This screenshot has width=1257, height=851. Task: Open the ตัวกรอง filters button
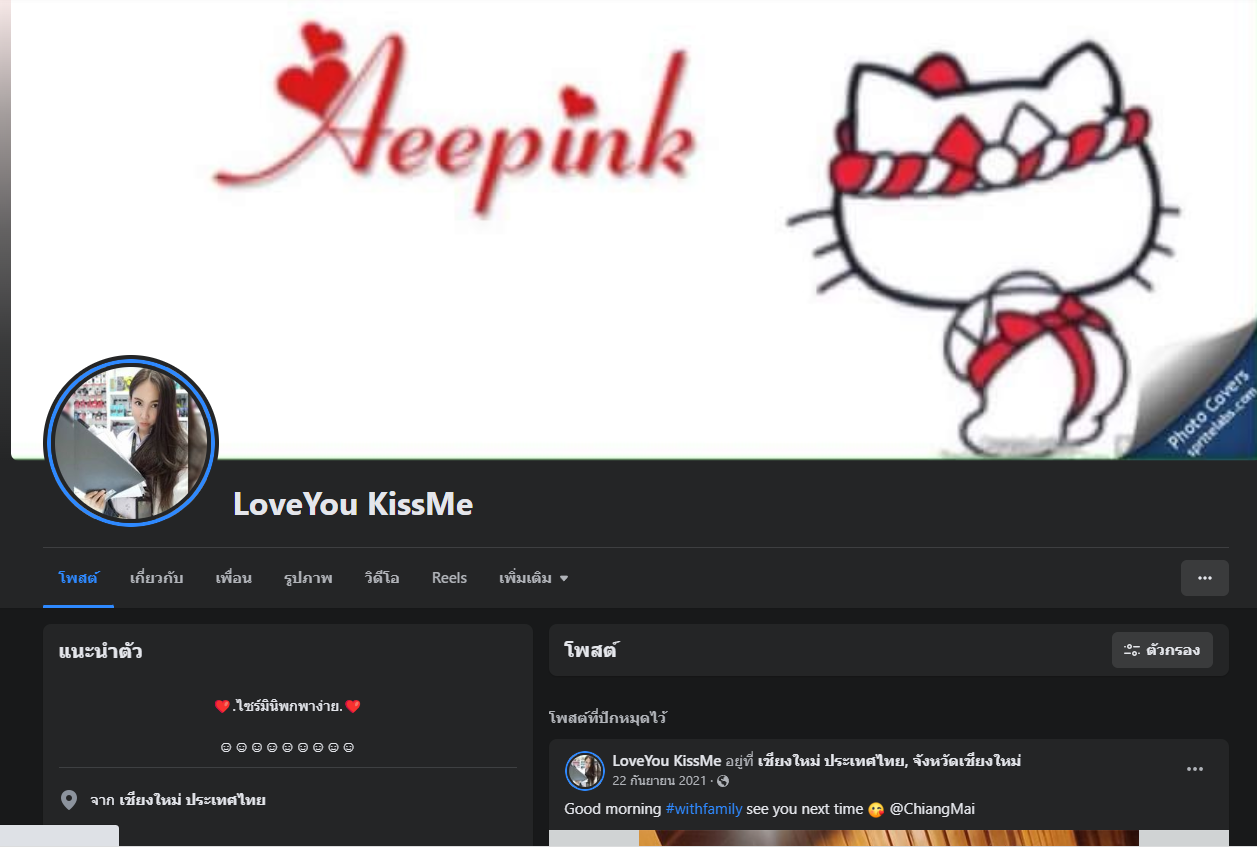tap(1162, 650)
